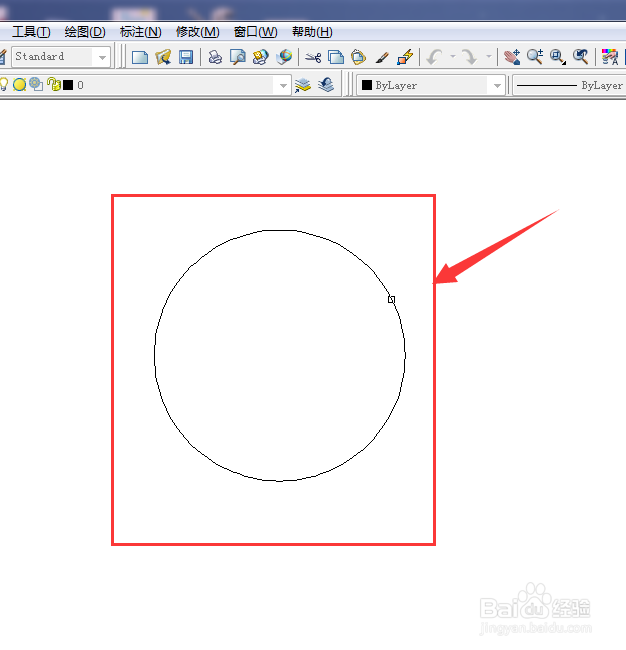The width and height of the screenshot is (626, 650).
Task: Open the 标注(N) menu
Action: click(141, 32)
